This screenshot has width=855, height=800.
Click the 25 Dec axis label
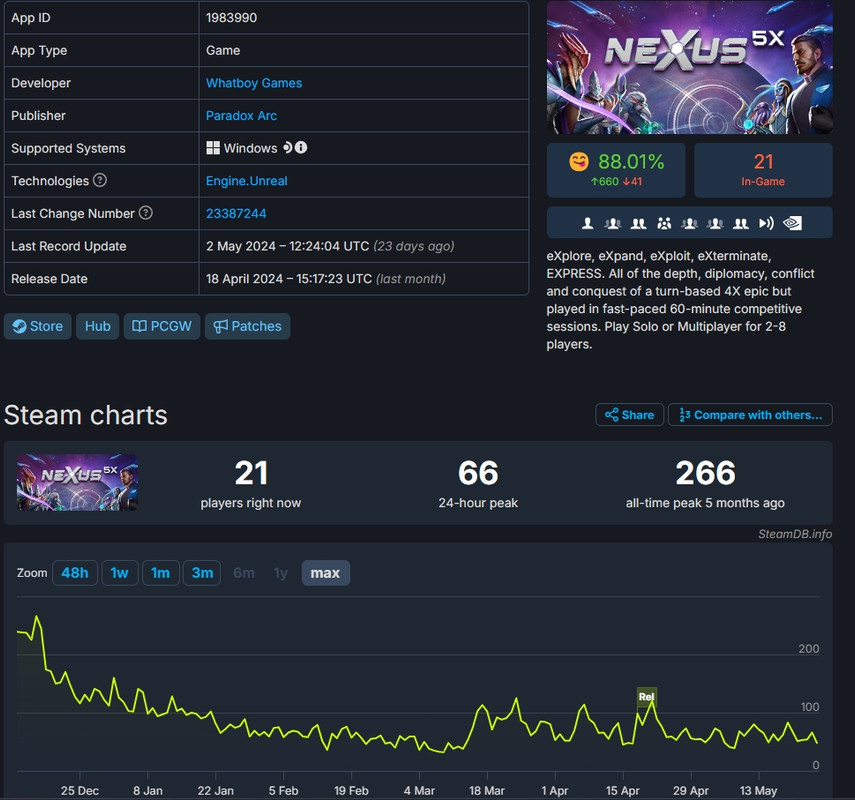pyautogui.click(x=80, y=790)
